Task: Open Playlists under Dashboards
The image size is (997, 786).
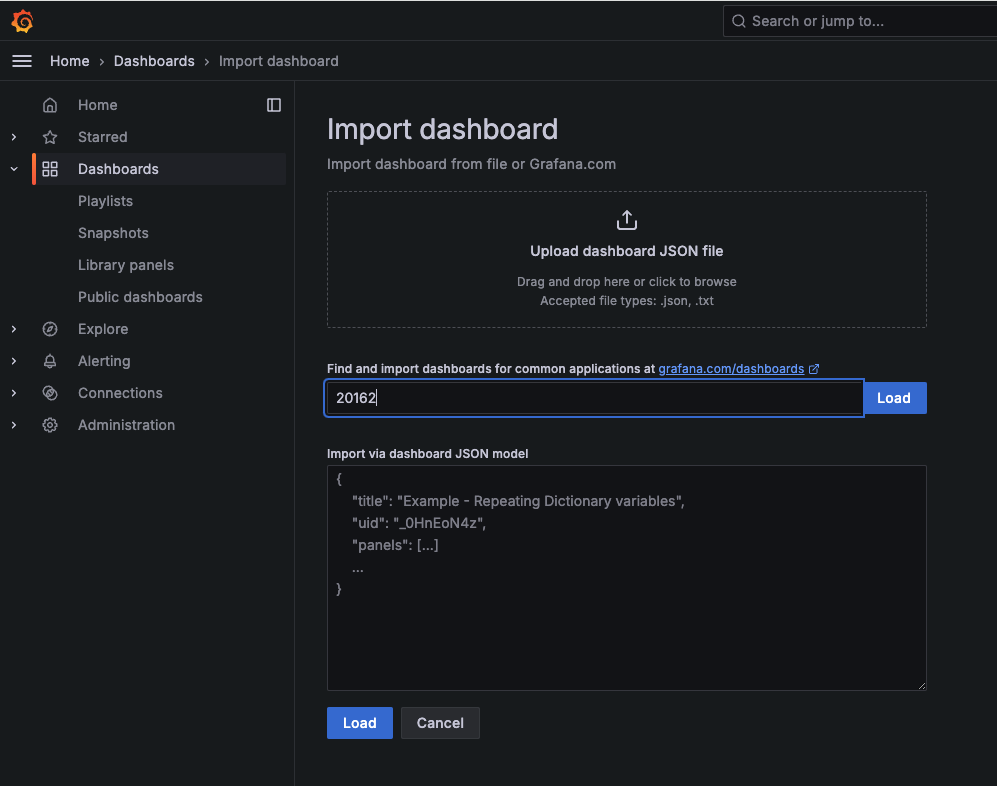Action: click(105, 201)
